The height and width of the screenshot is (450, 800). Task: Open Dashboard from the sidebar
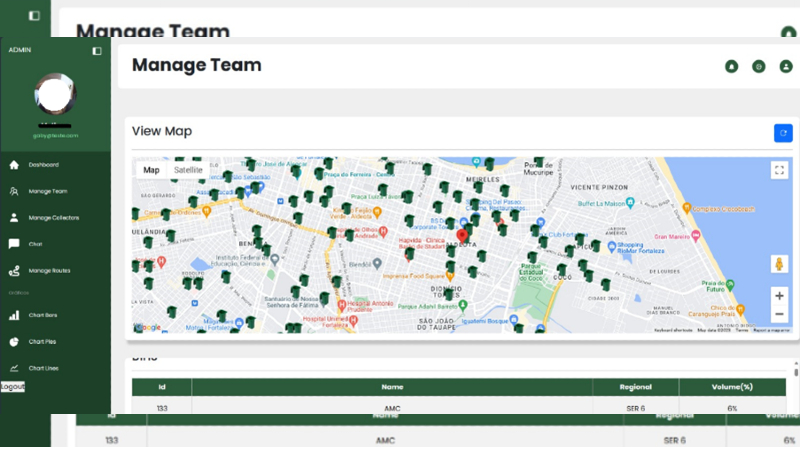coord(42,164)
